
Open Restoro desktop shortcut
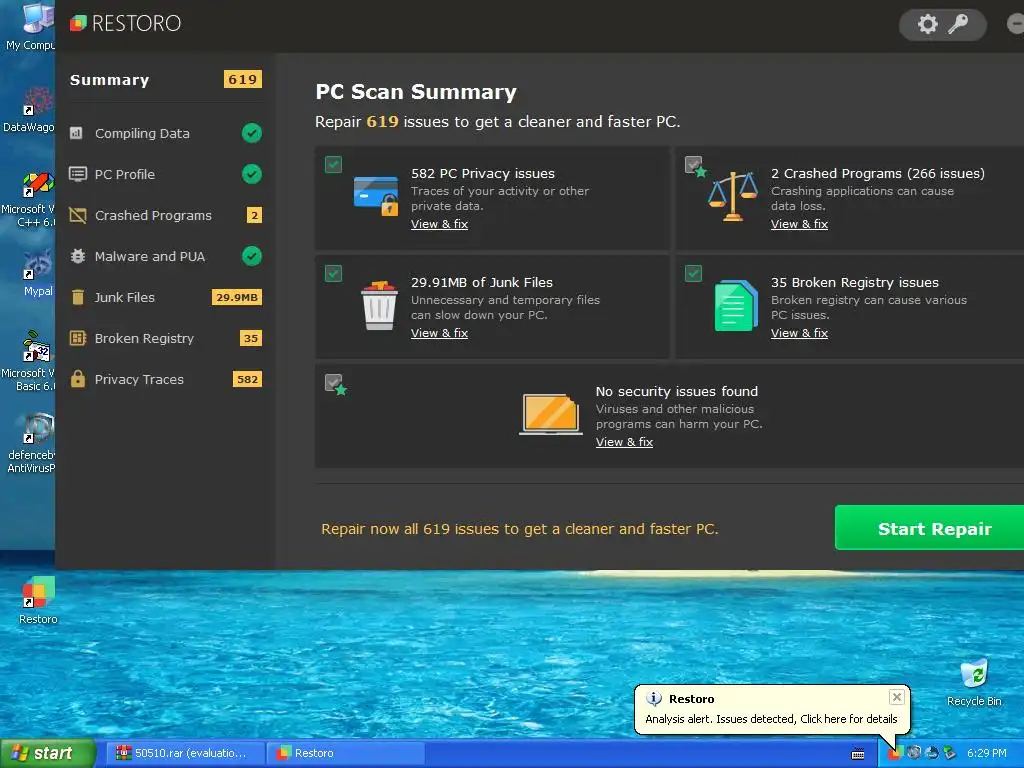tap(38, 601)
